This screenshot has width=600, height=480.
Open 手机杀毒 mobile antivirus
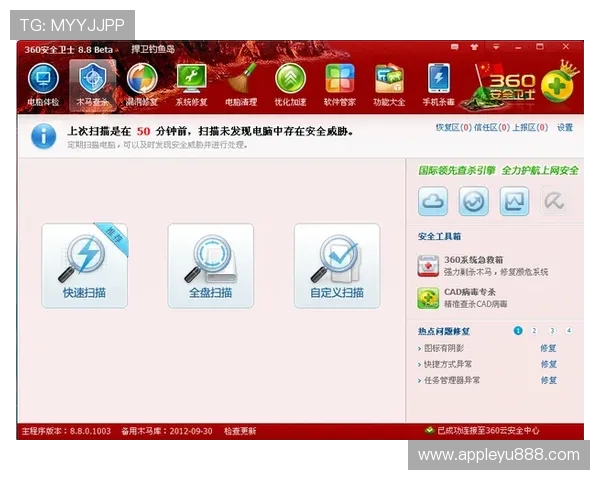(439, 85)
